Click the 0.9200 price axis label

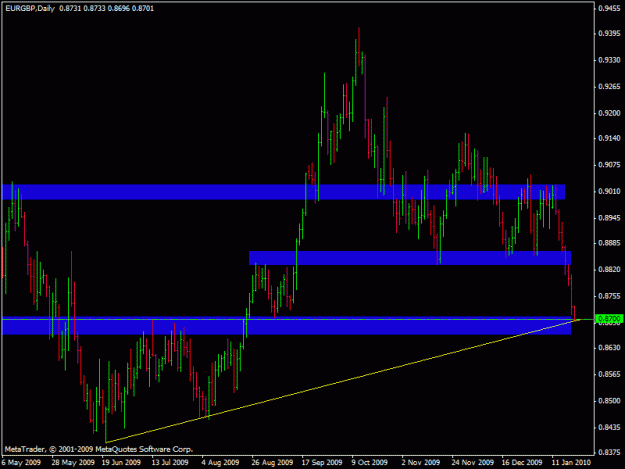pyautogui.click(x=609, y=114)
